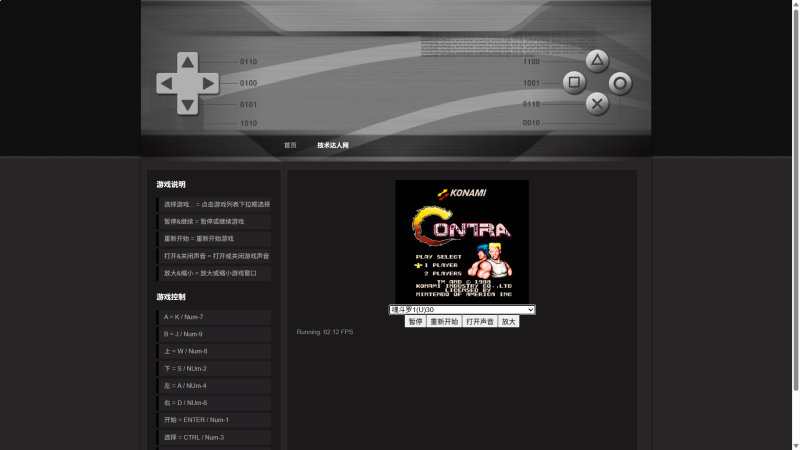The width and height of the screenshot is (800, 450).
Task: Click the 打开声音 sound button
Action: (480, 321)
